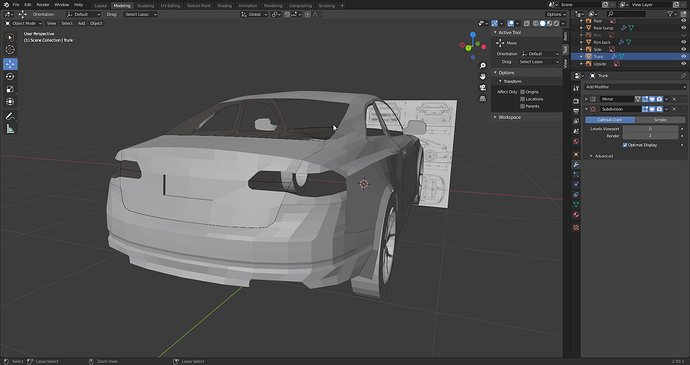Open the World properties tab icon
Screen dimensions: 690x365
[576, 142]
